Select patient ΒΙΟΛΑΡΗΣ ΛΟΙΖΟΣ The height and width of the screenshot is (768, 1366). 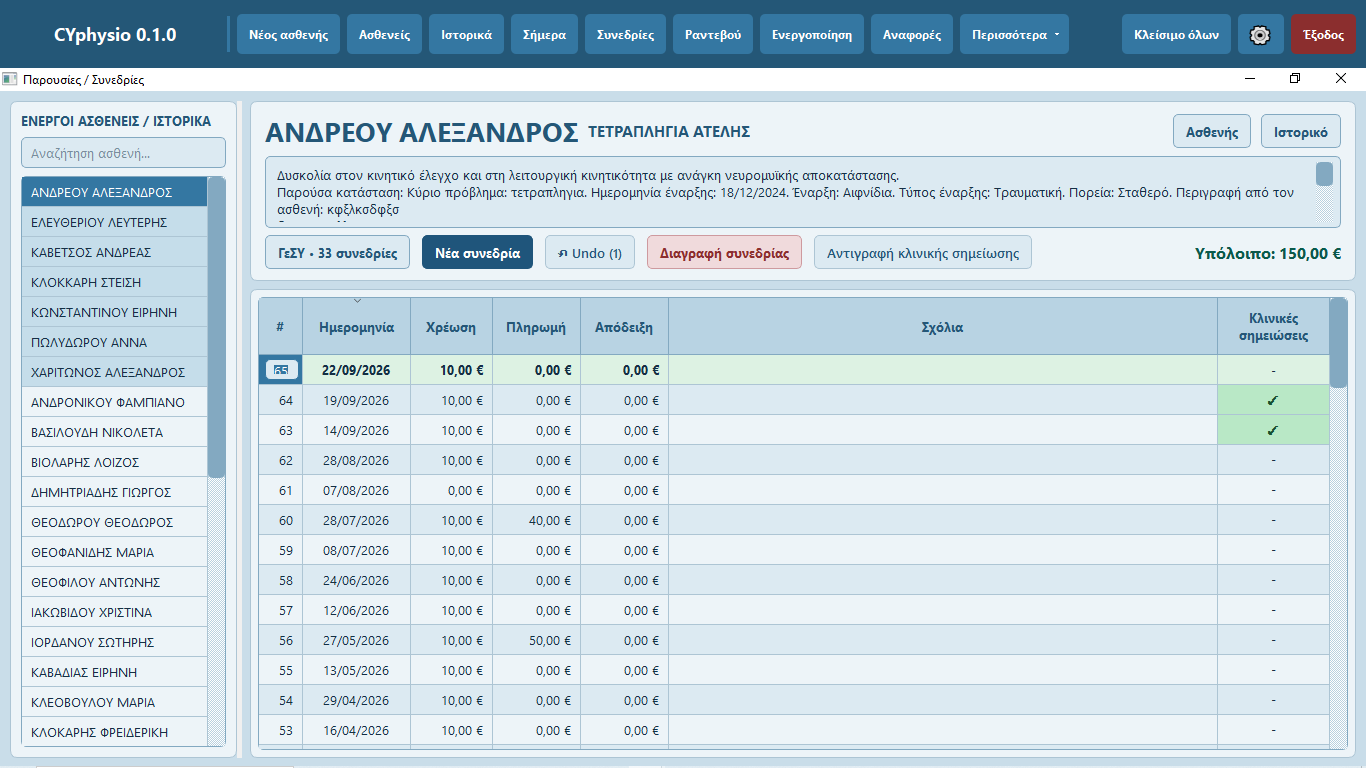coord(114,462)
